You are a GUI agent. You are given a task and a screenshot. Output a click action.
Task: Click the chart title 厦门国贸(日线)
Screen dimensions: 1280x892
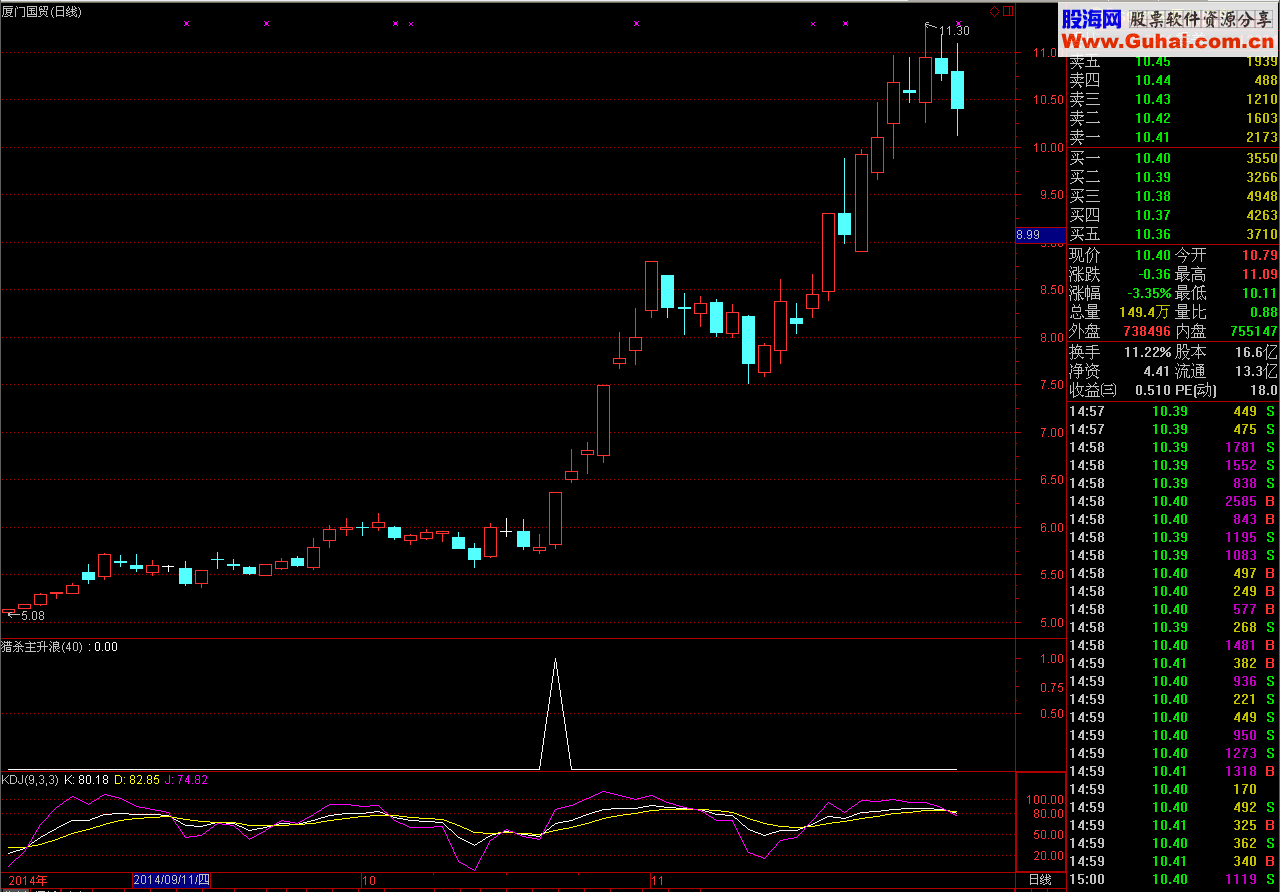42,11
